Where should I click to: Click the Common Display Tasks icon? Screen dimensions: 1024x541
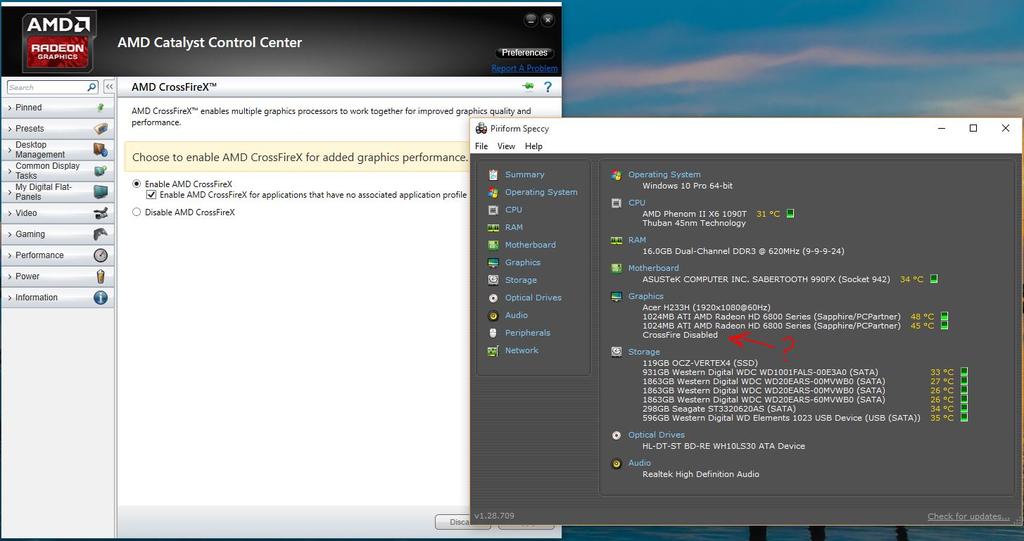(x=101, y=171)
